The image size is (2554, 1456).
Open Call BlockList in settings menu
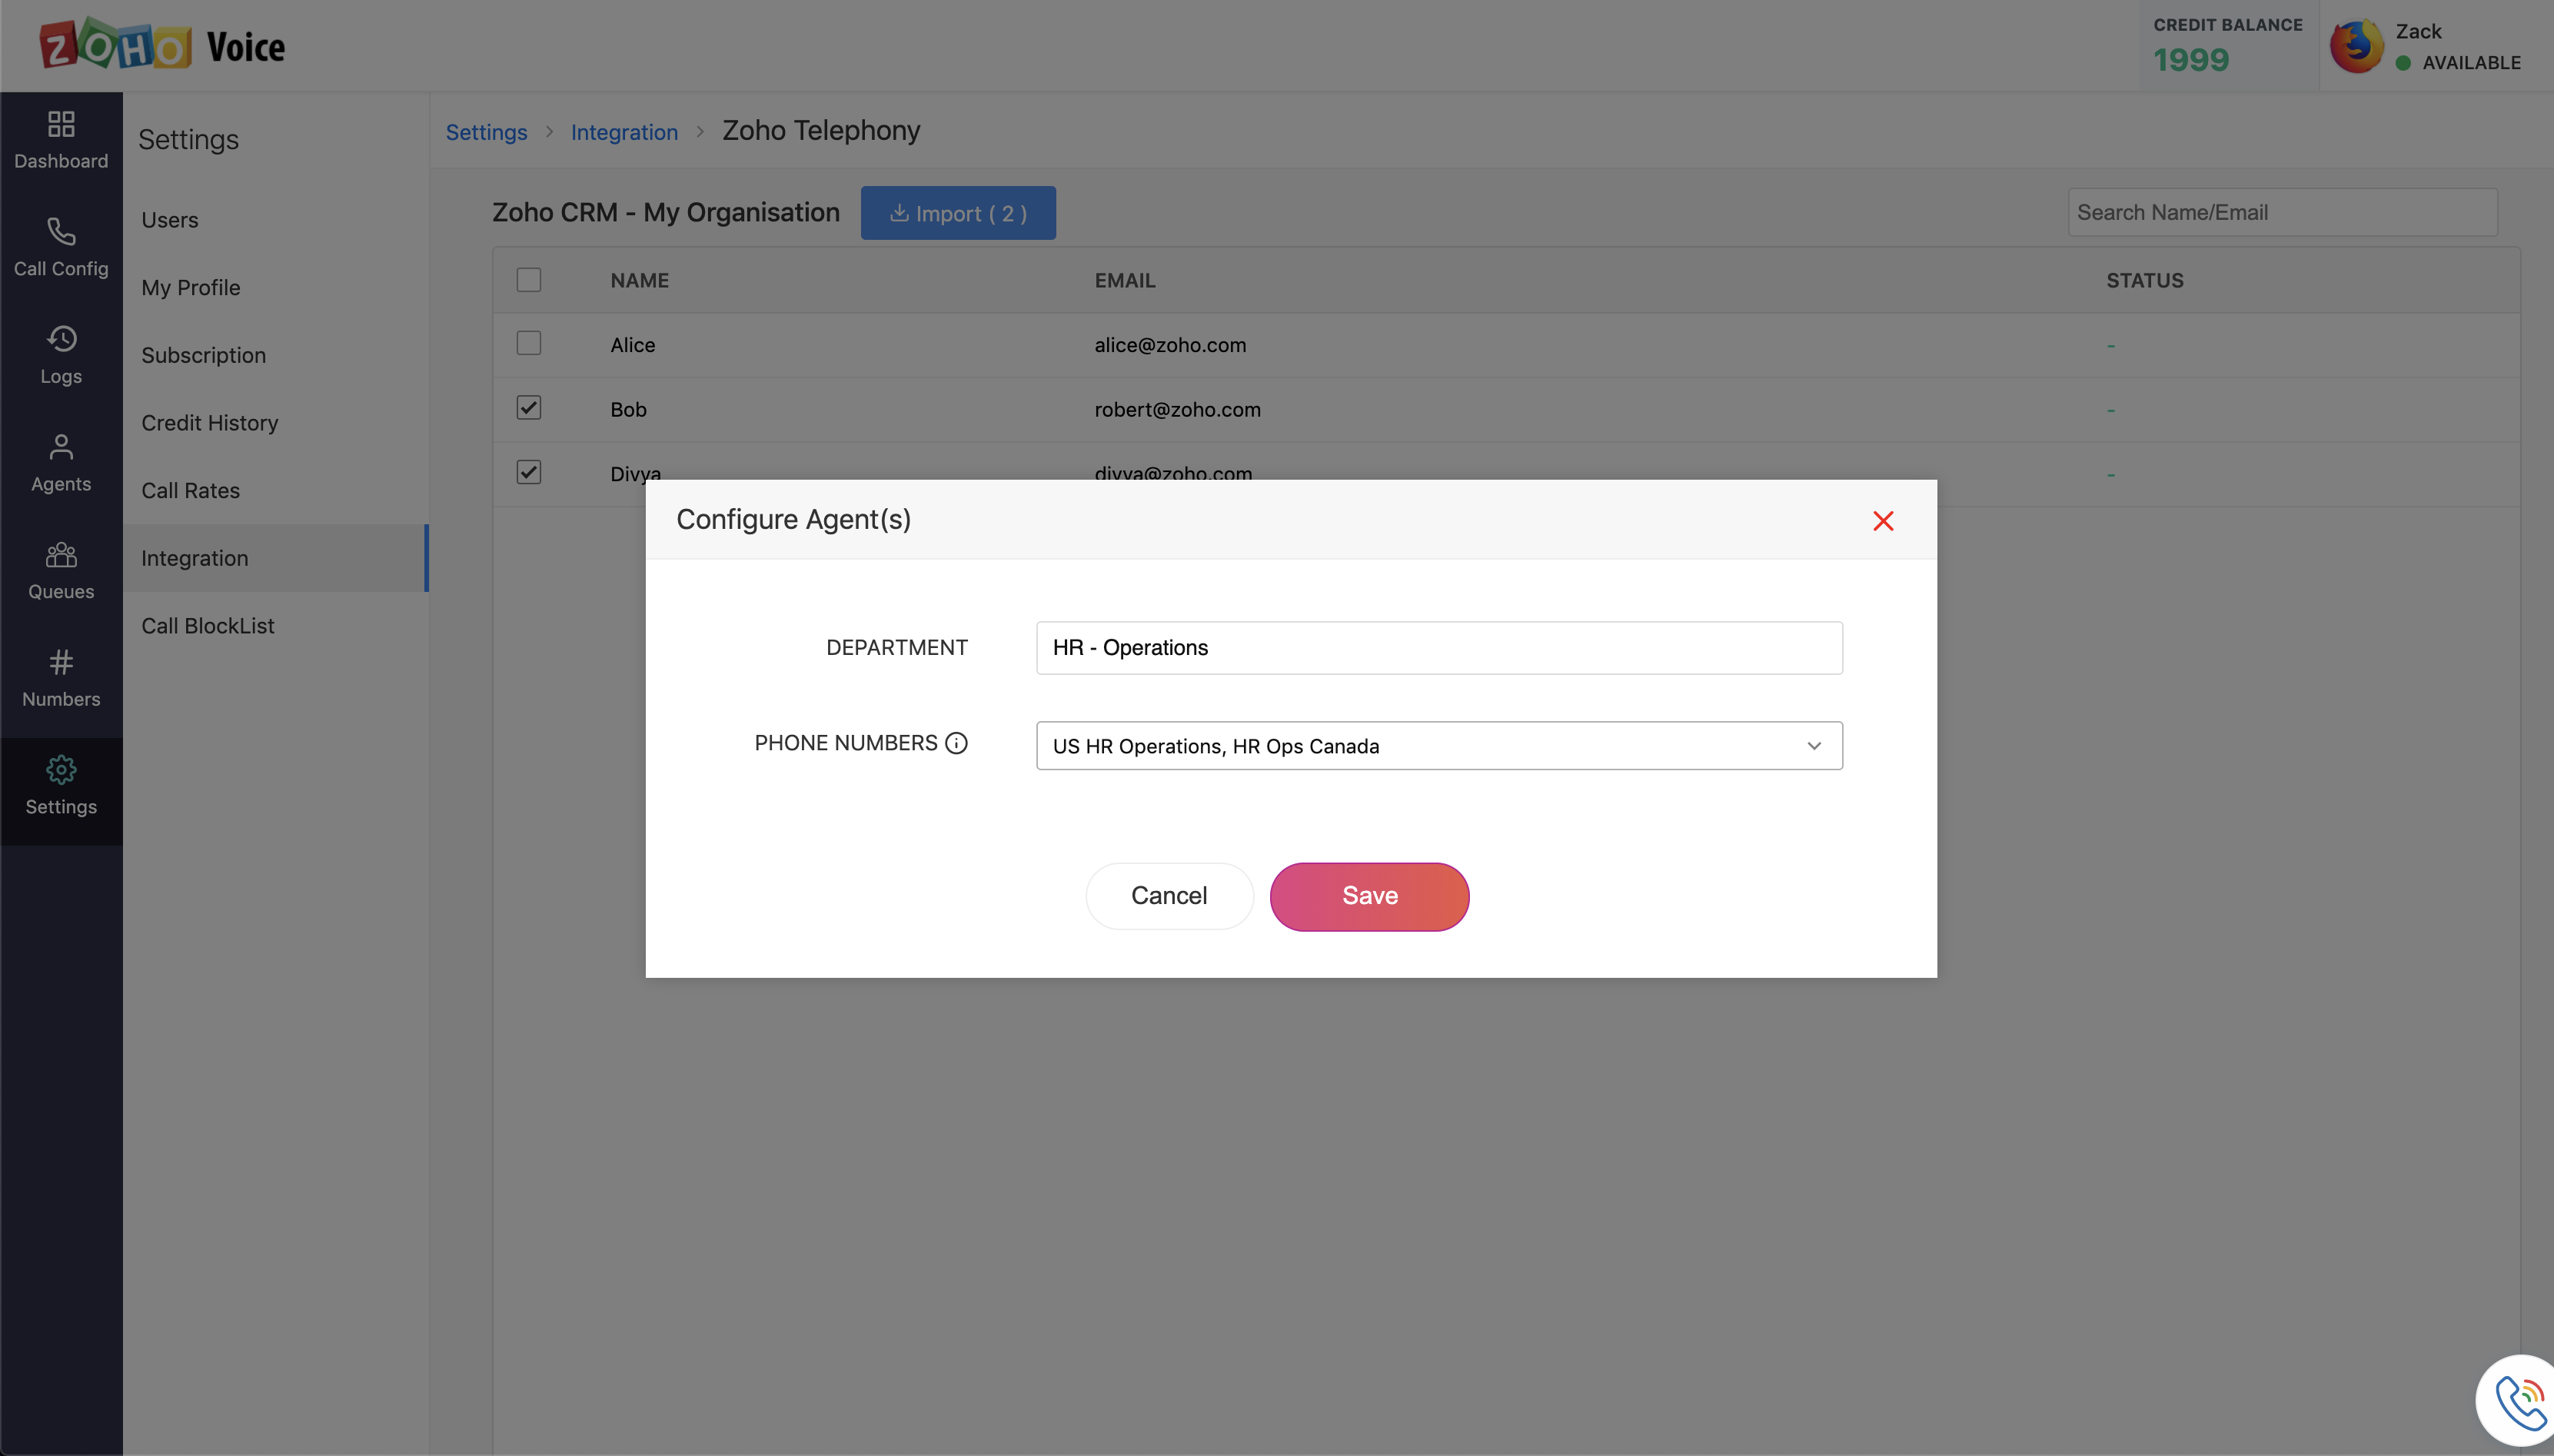point(208,626)
